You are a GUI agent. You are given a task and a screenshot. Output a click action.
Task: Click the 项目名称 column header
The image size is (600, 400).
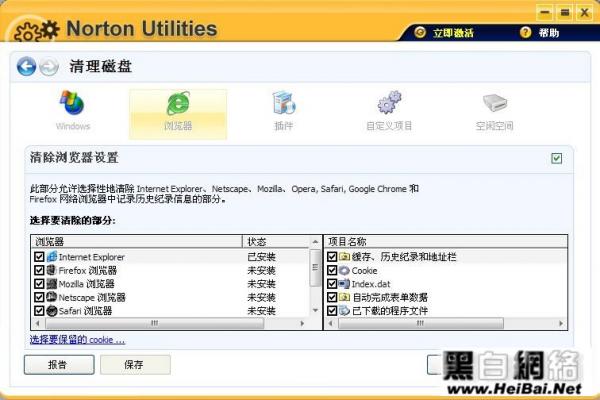click(x=446, y=242)
